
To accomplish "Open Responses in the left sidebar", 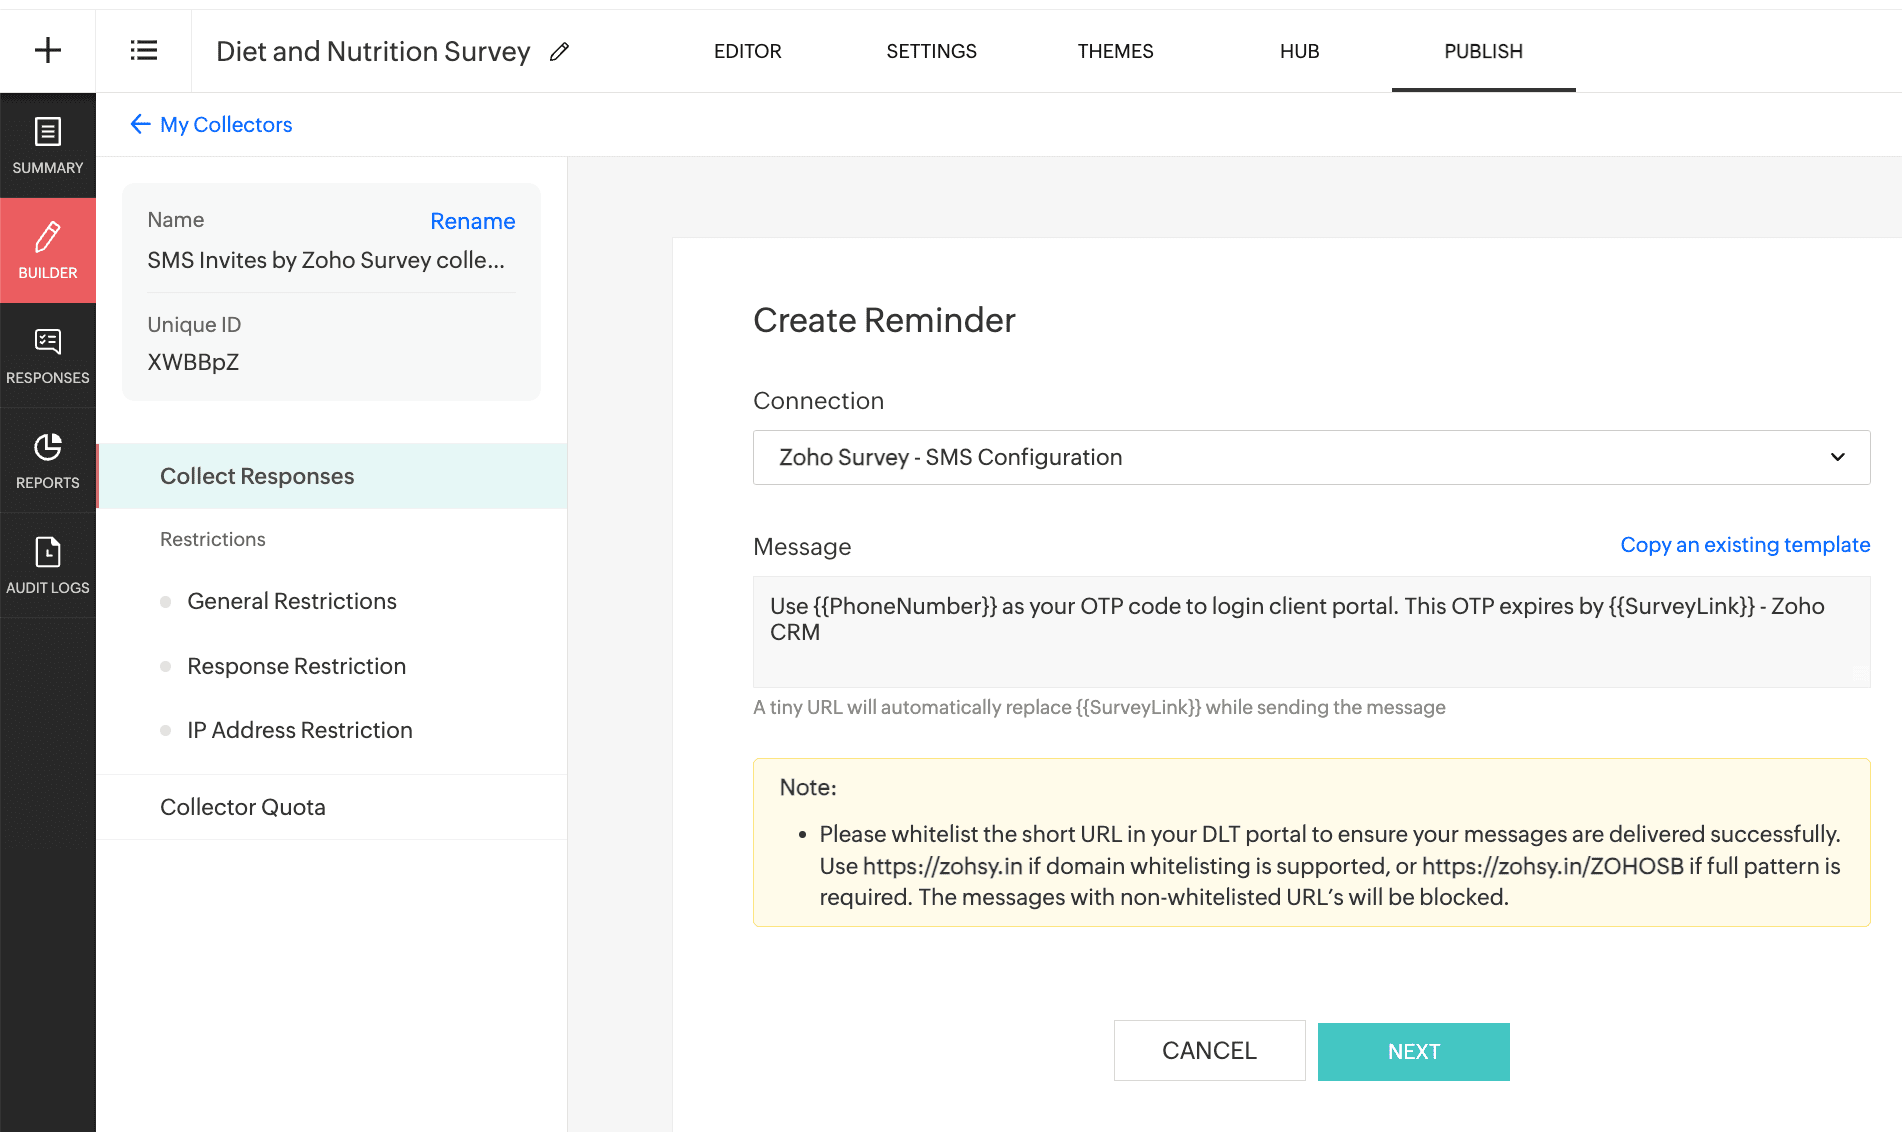I will click(48, 356).
